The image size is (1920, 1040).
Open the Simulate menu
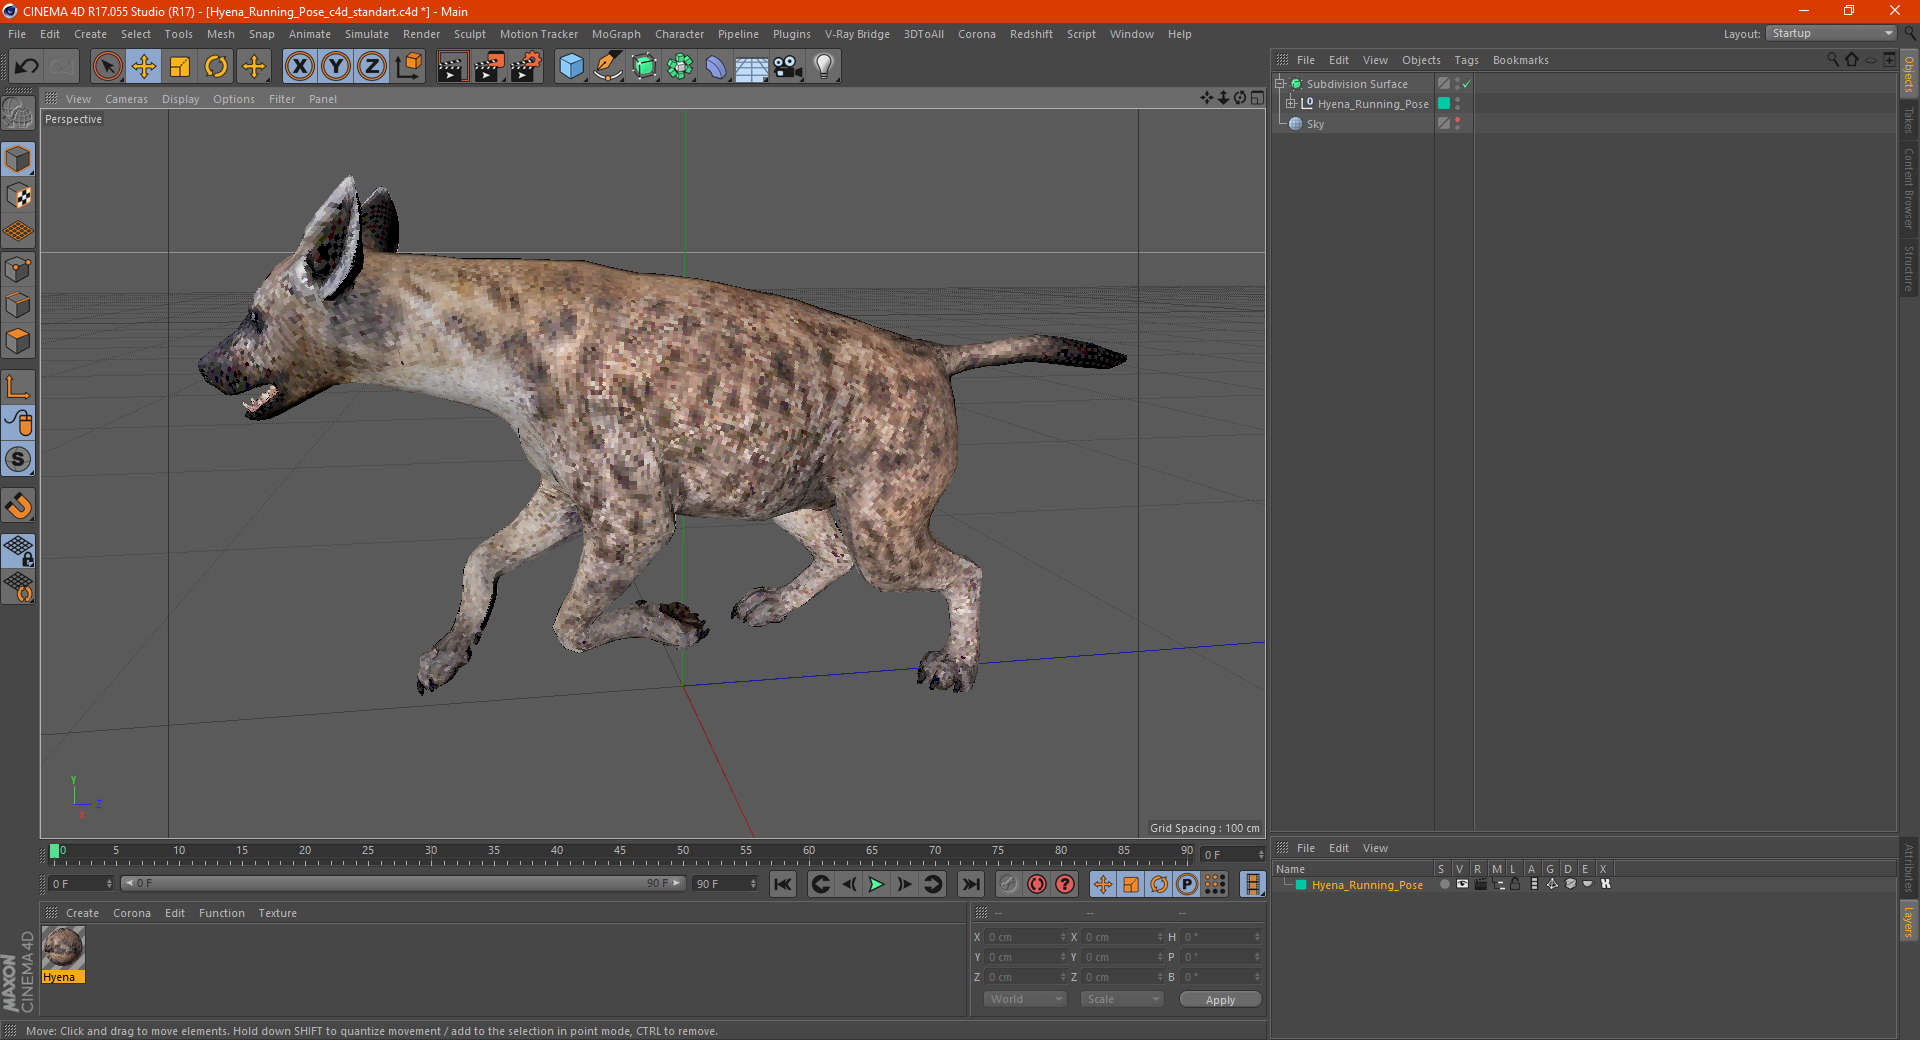click(x=367, y=34)
